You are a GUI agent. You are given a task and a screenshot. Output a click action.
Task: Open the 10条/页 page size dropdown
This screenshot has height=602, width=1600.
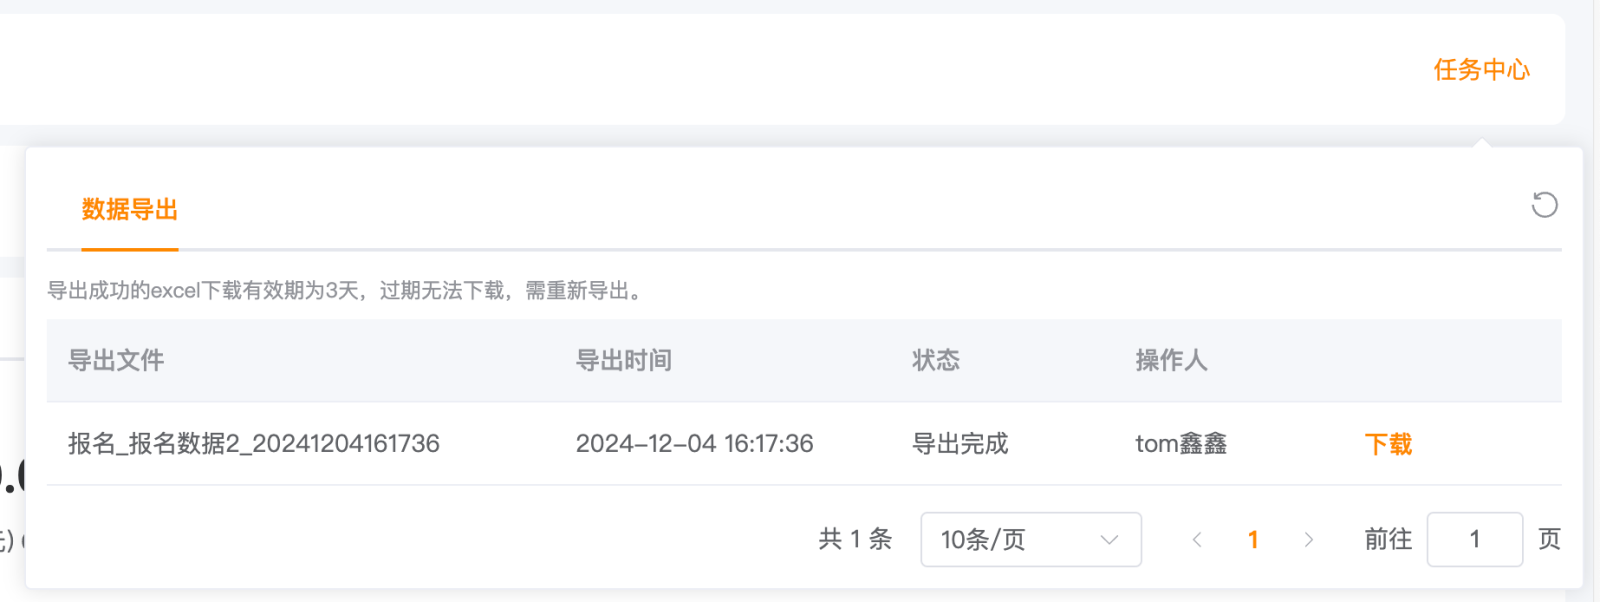click(x=1031, y=540)
